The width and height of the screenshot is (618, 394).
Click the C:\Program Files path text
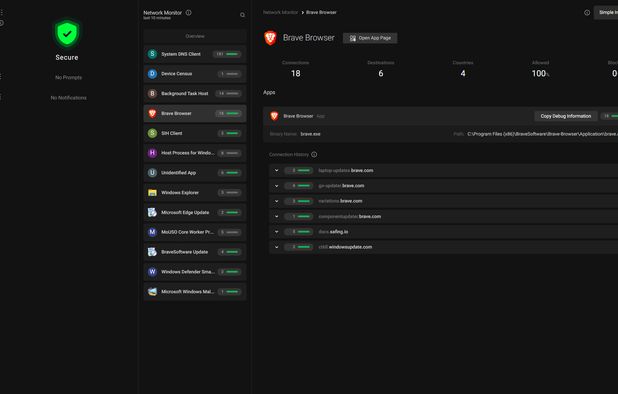pyautogui.click(x=542, y=134)
